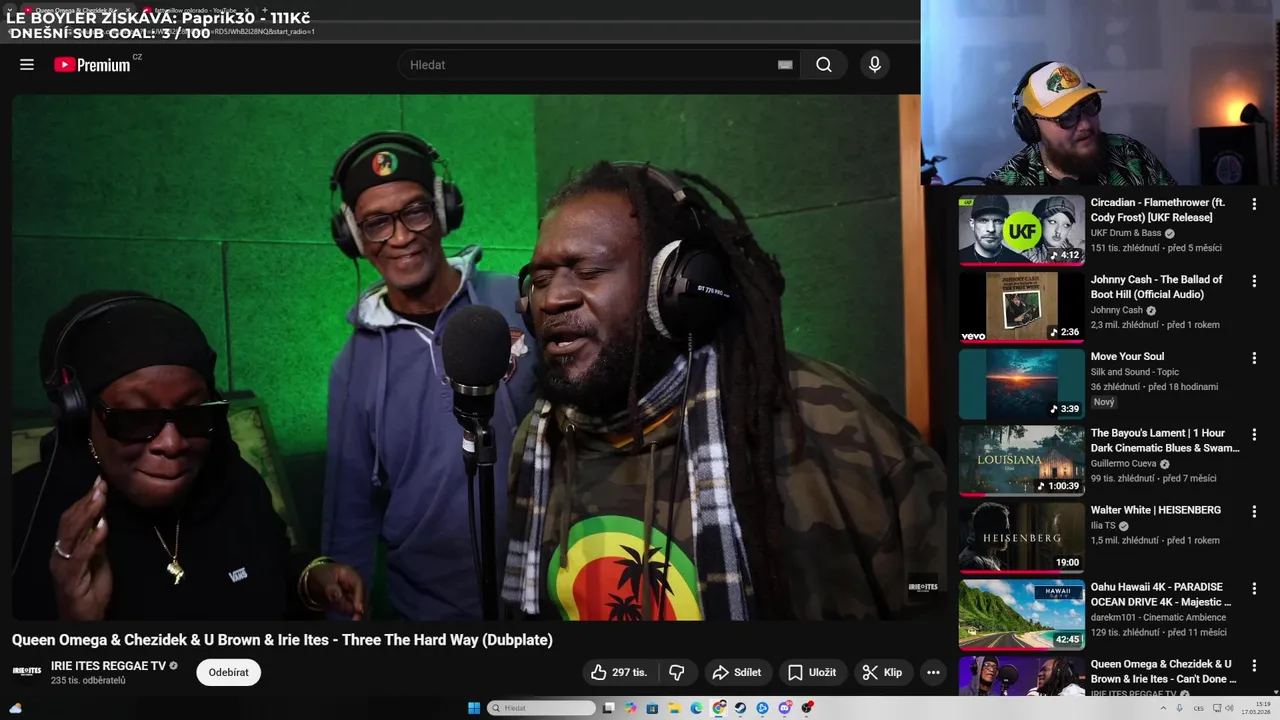Open the Ilia TS channel name
Viewport: 1280px width, 720px height.
pos(1103,526)
